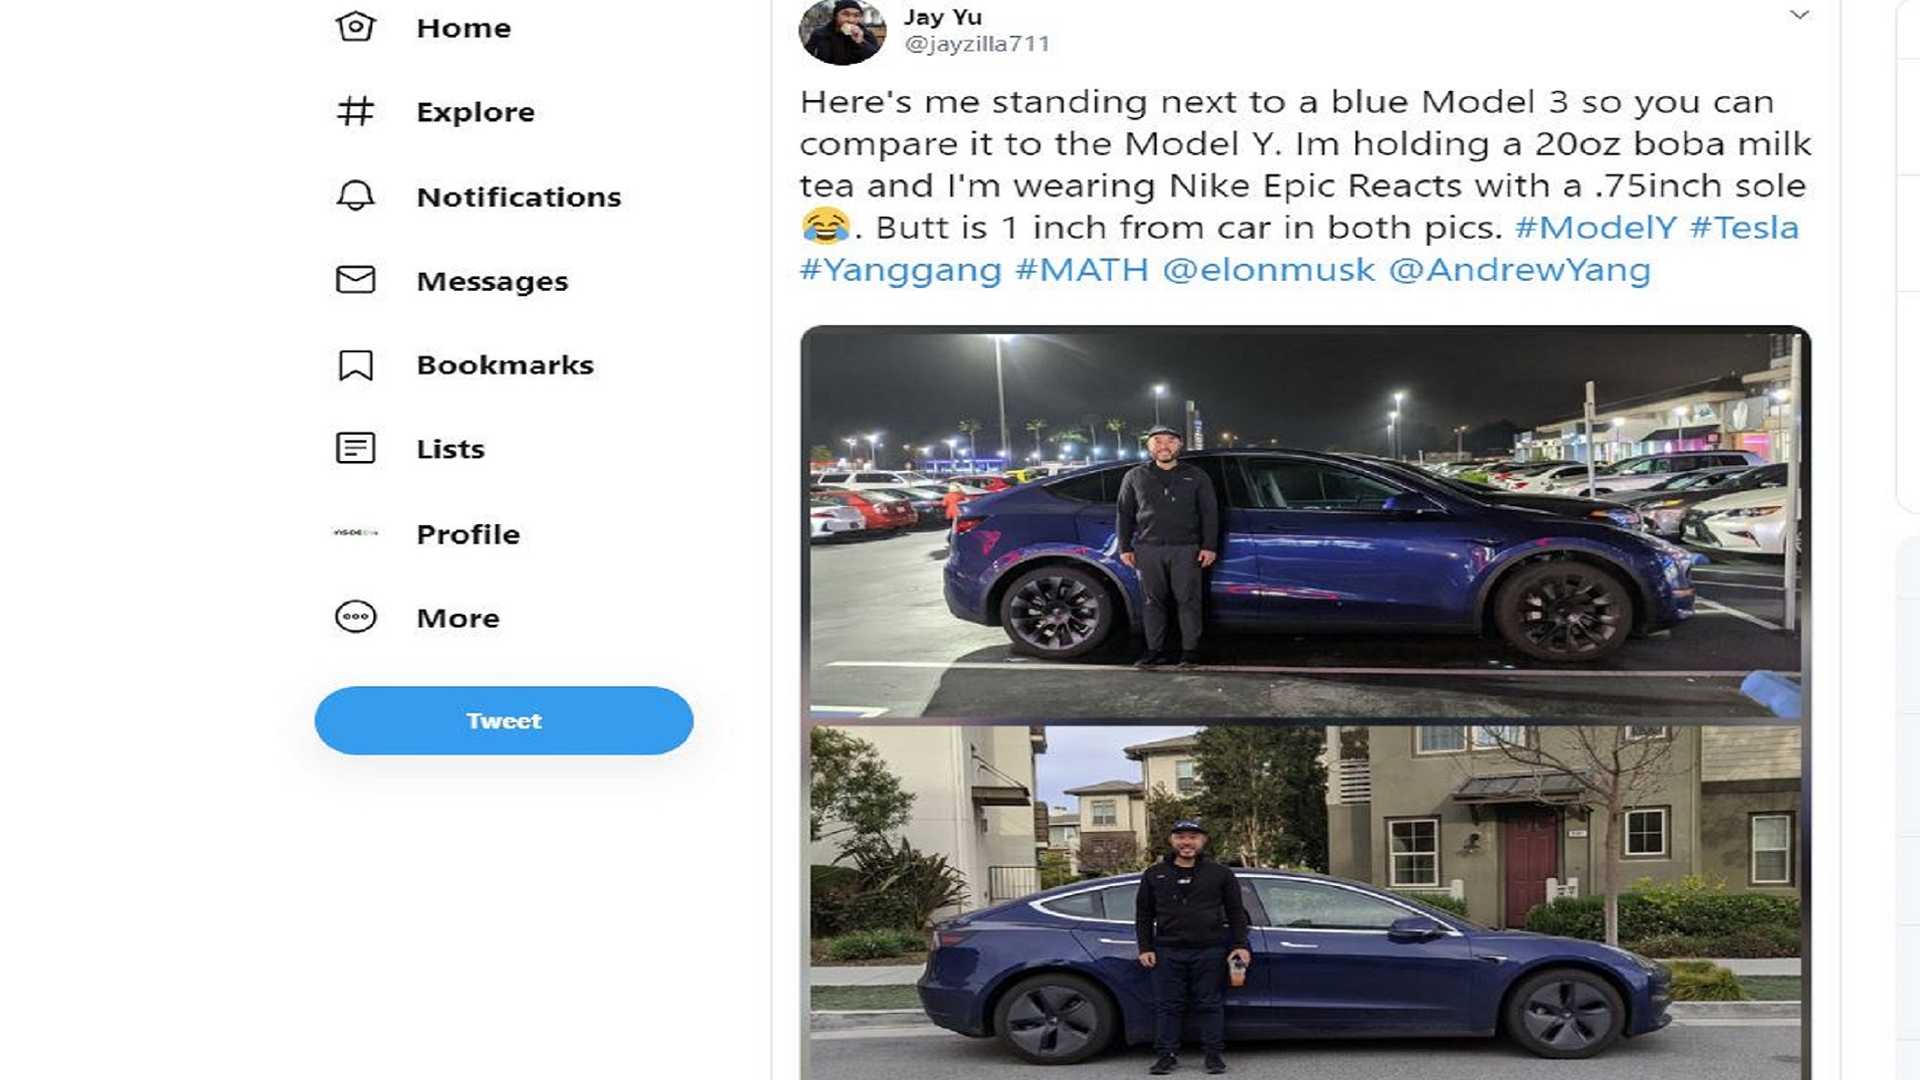Open Explore via the hashtag icon
This screenshot has height=1080, width=1920.
point(355,111)
